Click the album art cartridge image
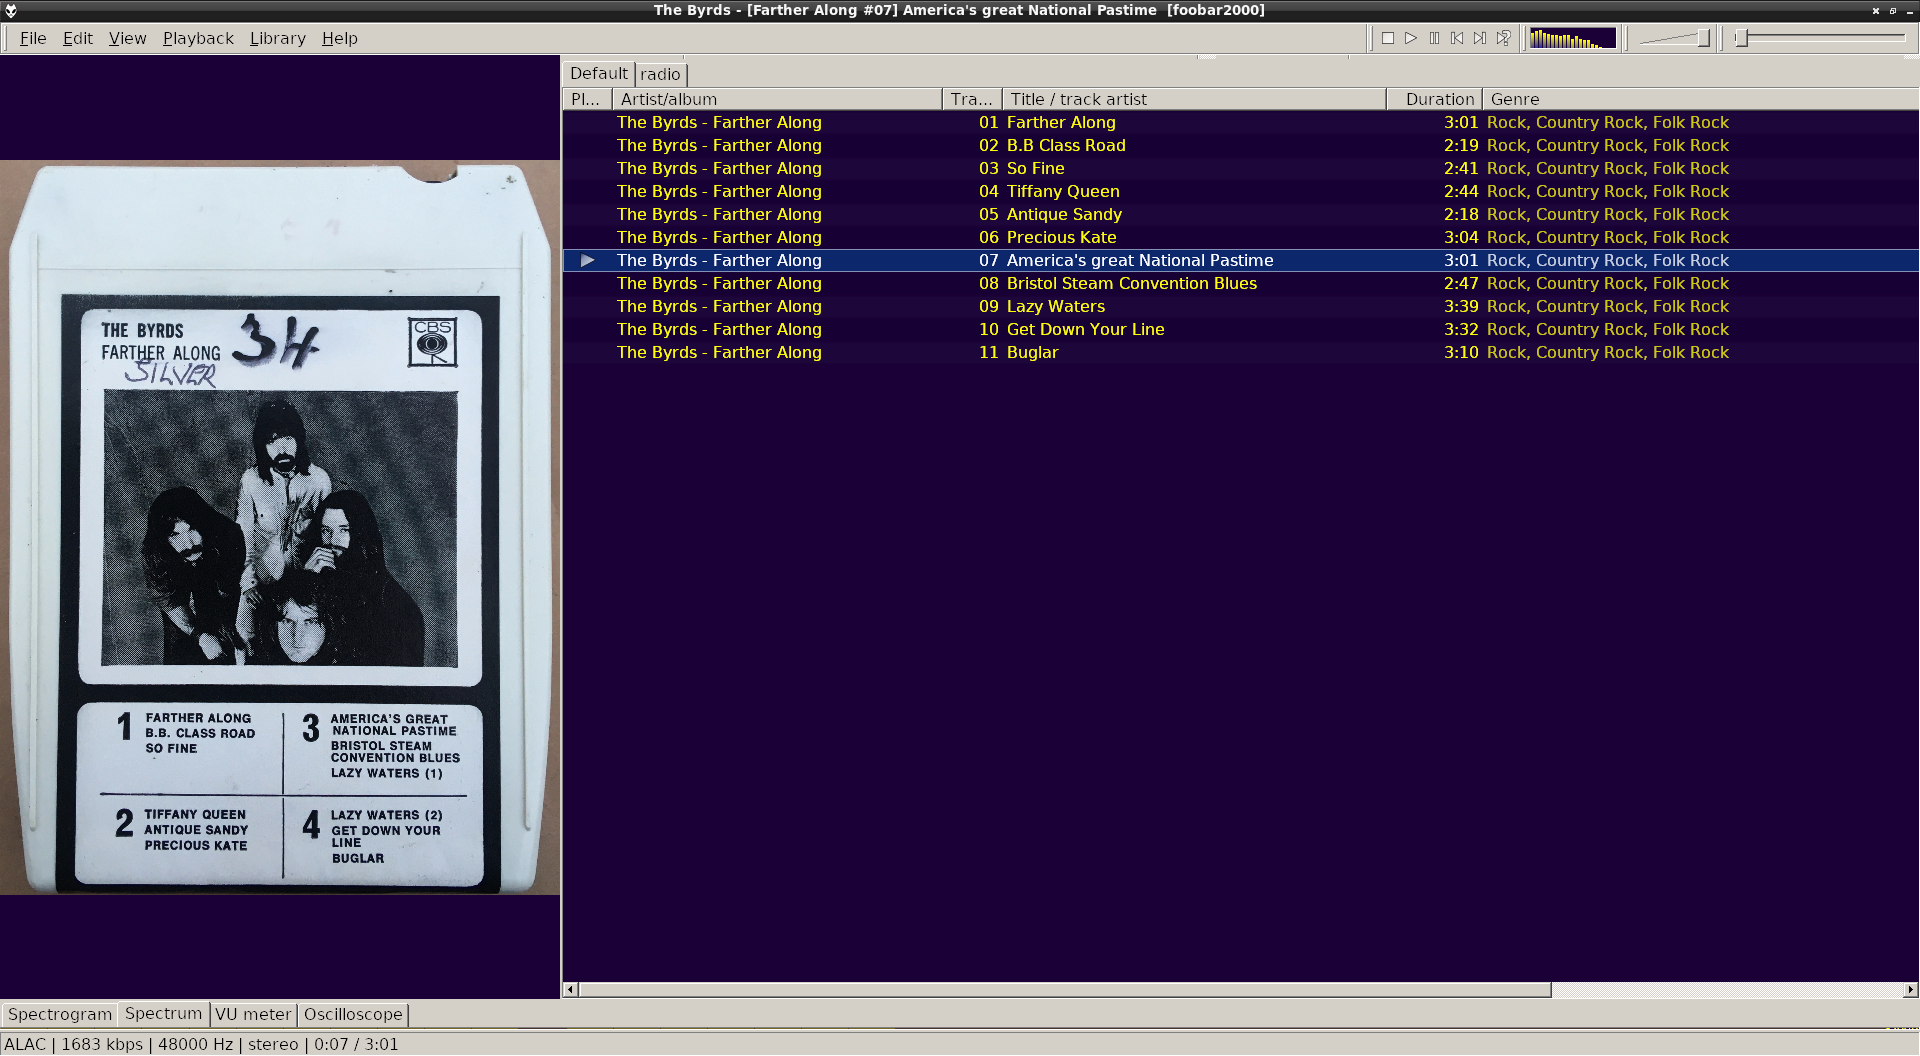The height and width of the screenshot is (1056, 1920). pyautogui.click(x=280, y=527)
